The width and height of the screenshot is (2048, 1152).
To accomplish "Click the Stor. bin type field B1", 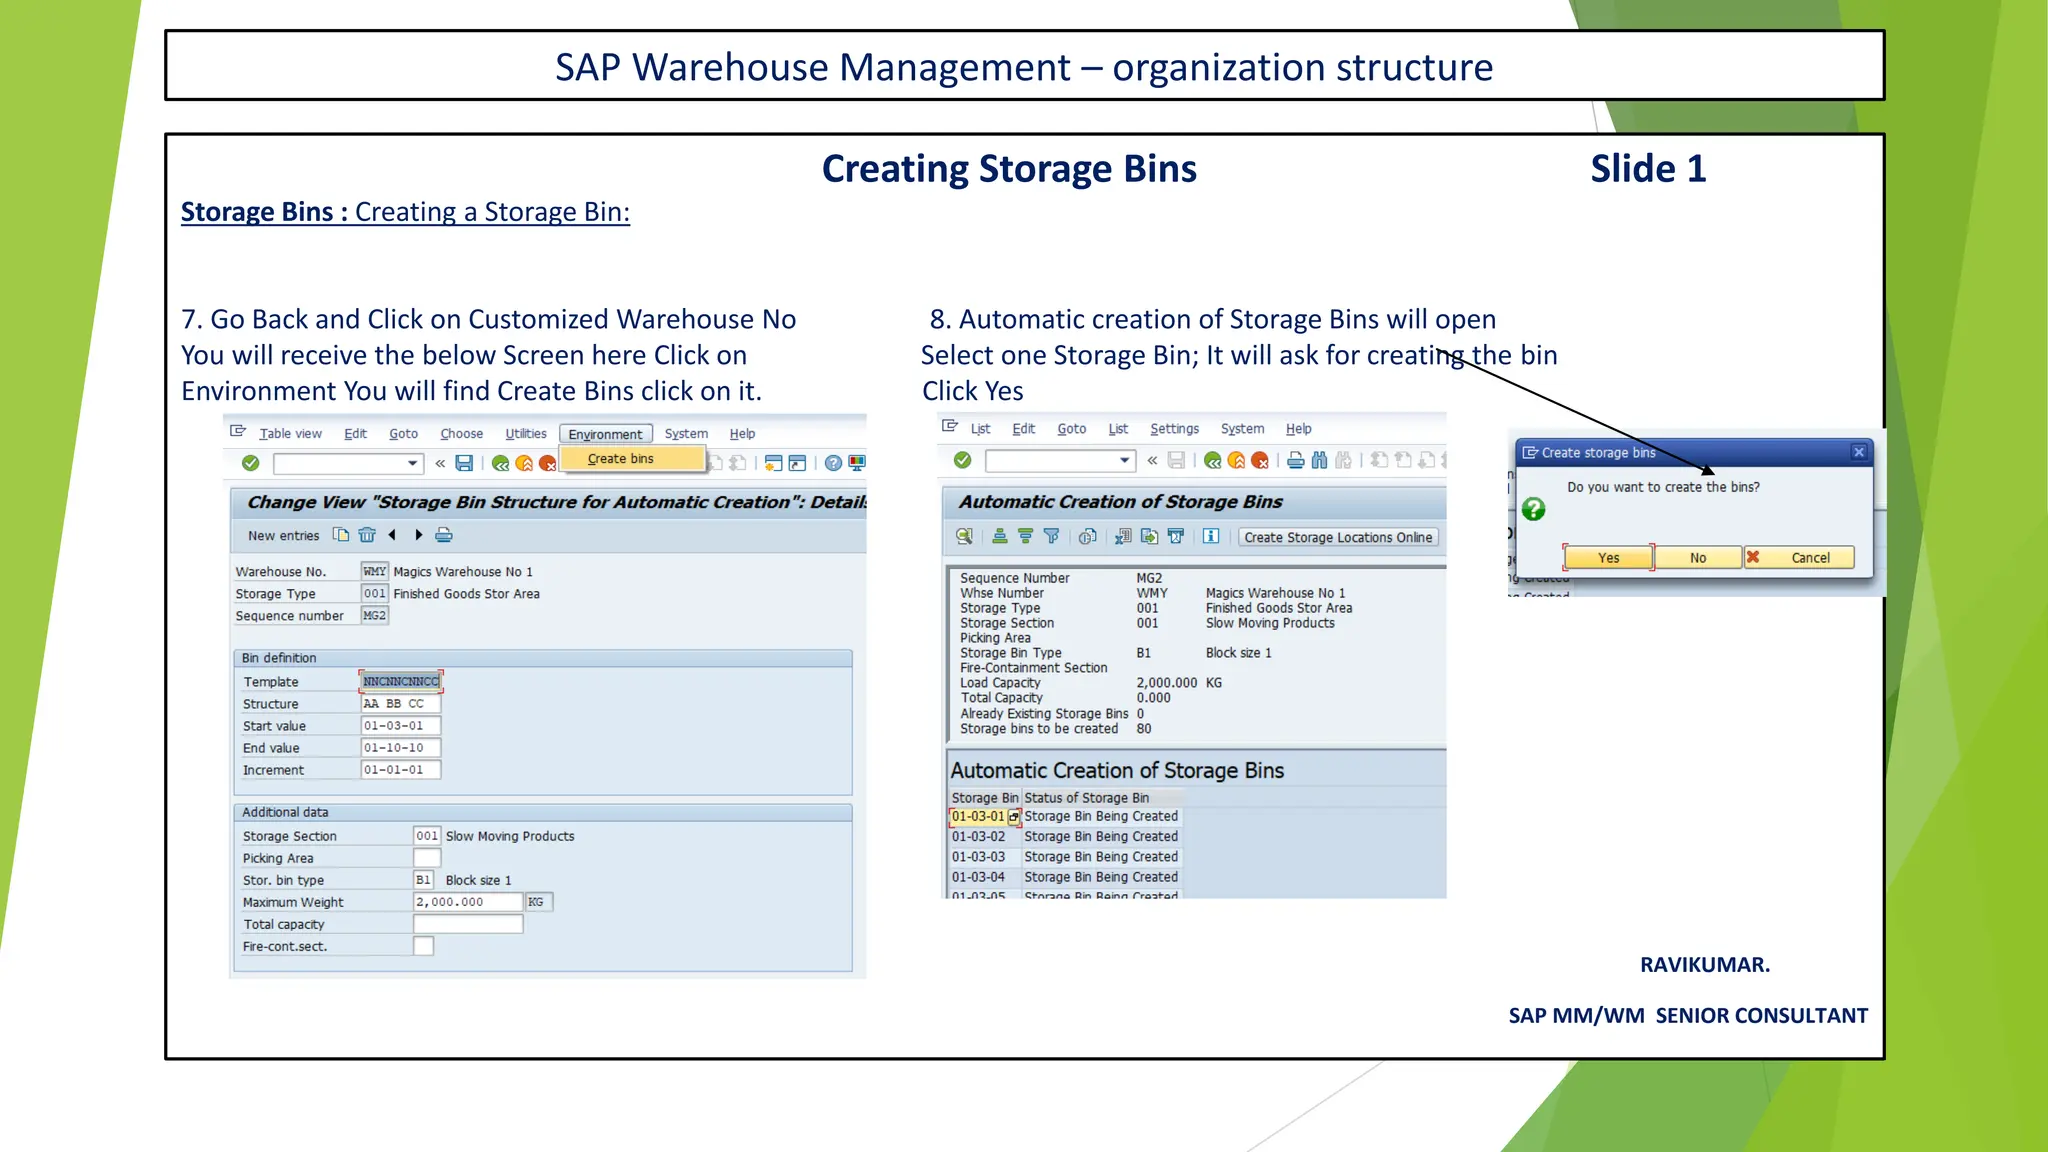I will [x=423, y=880].
